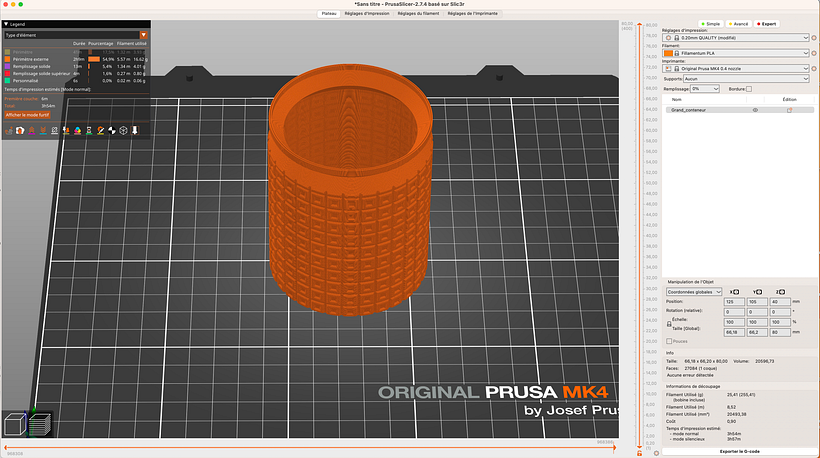820x458 pixels.
Task: Toggle the wireframe cube legend icon
Action: tap(122, 130)
